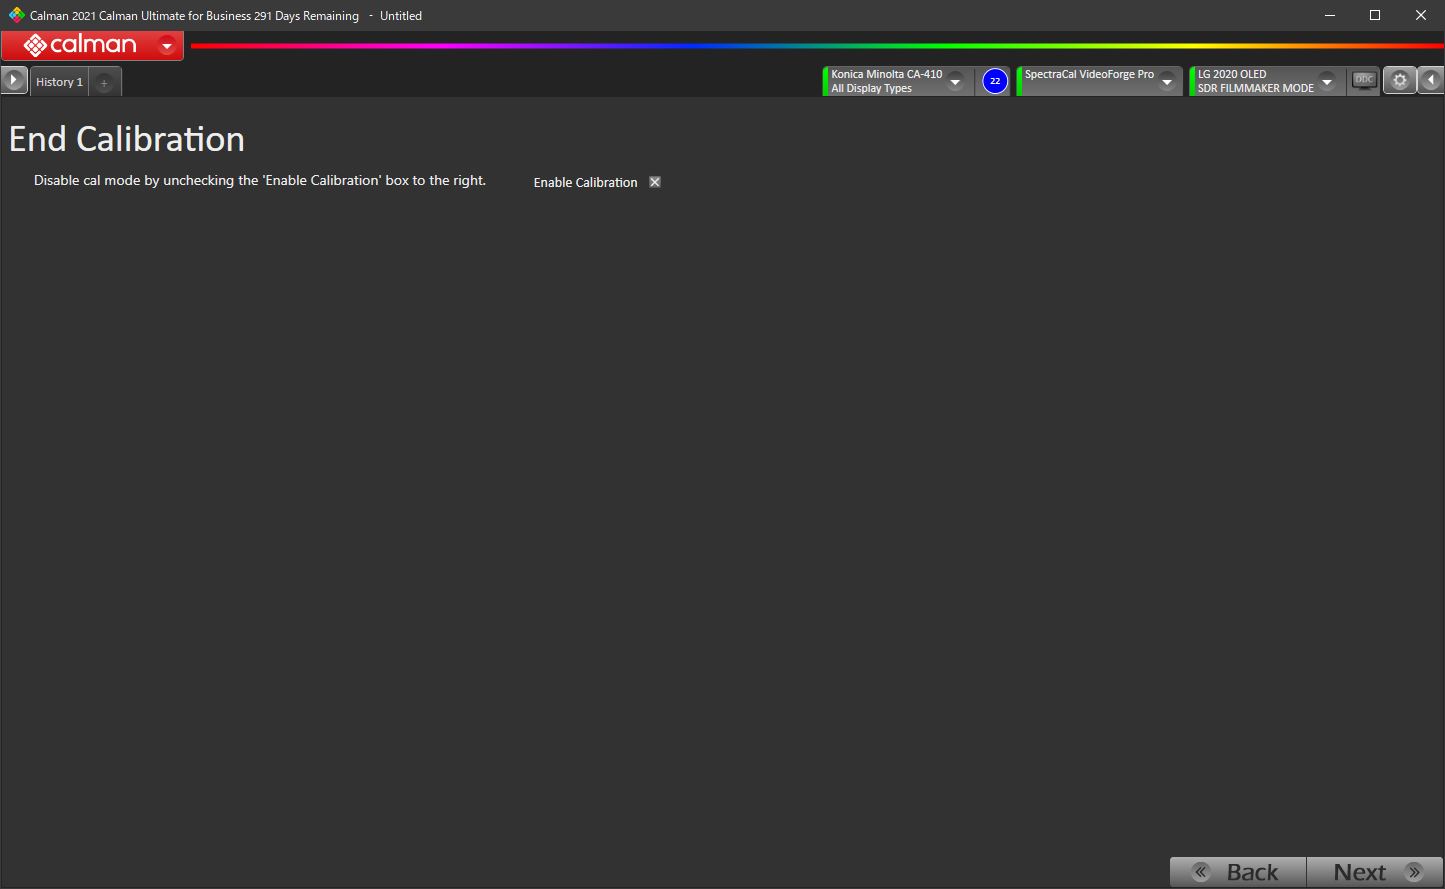Expand SpectraCal VideoForge Pro source dropdown
1445x889 pixels.
1166,82
